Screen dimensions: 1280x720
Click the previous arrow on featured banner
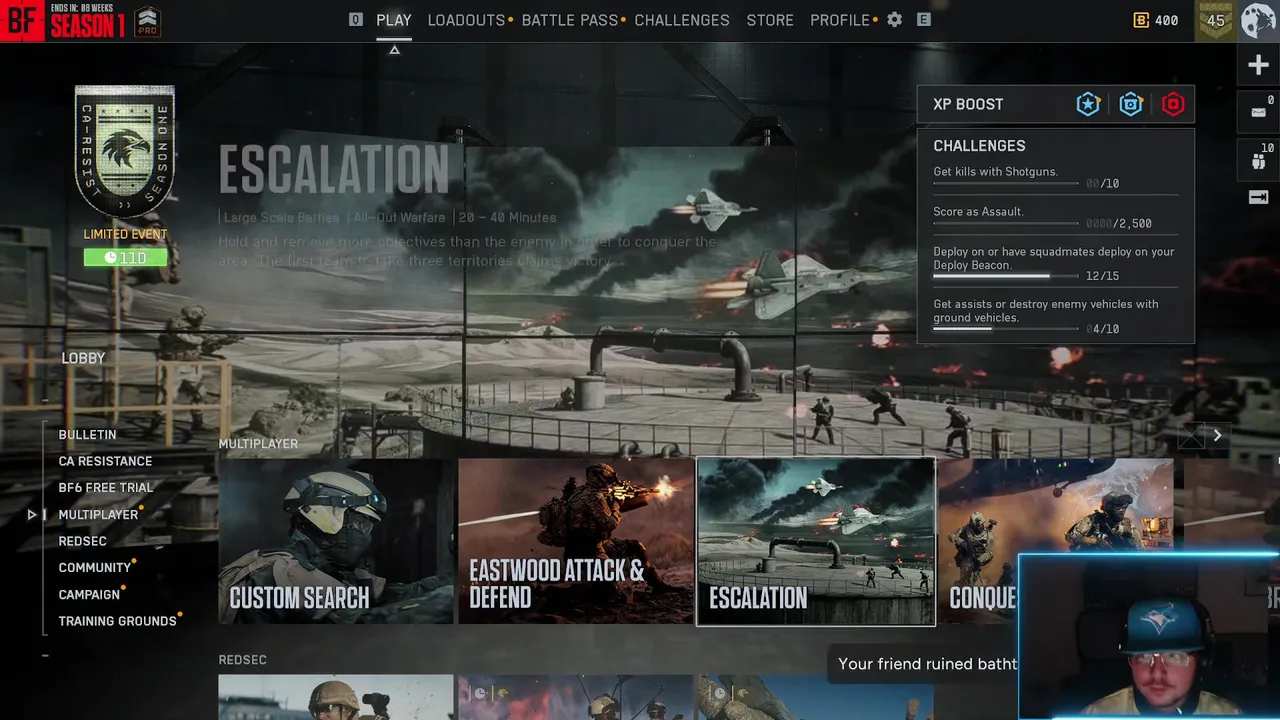click(x=1190, y=435)
